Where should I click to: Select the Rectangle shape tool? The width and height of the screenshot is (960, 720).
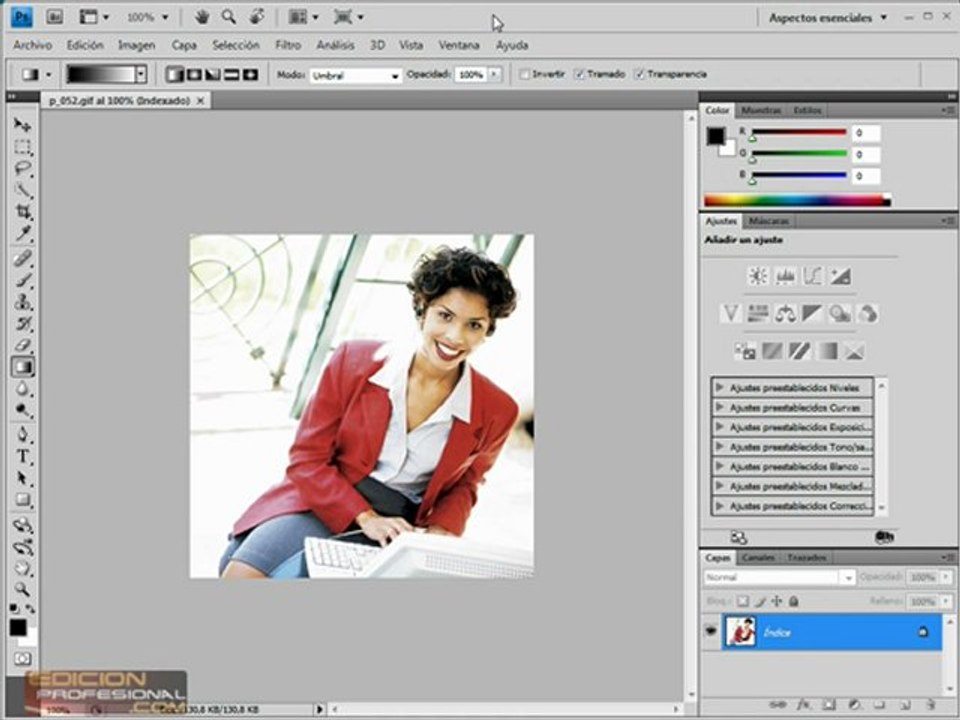[23, 500]
